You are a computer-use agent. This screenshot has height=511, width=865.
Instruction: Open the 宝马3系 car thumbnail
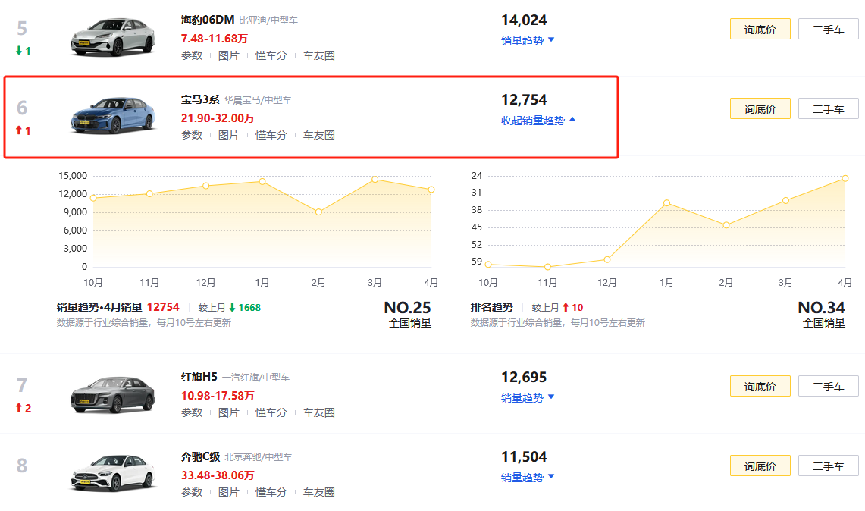tap(113, 115)
